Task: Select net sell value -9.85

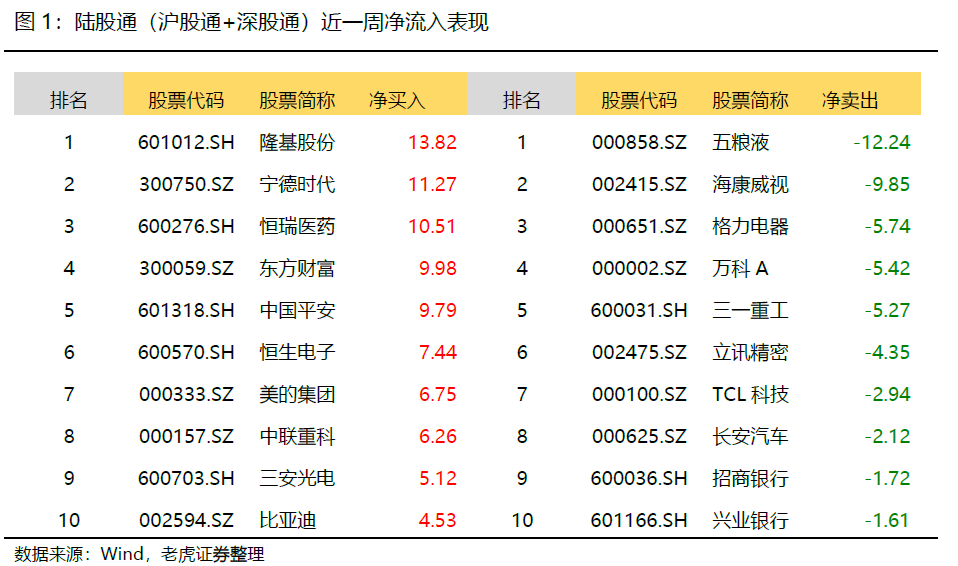Action: pyautogui.click(x=887, y=184)
